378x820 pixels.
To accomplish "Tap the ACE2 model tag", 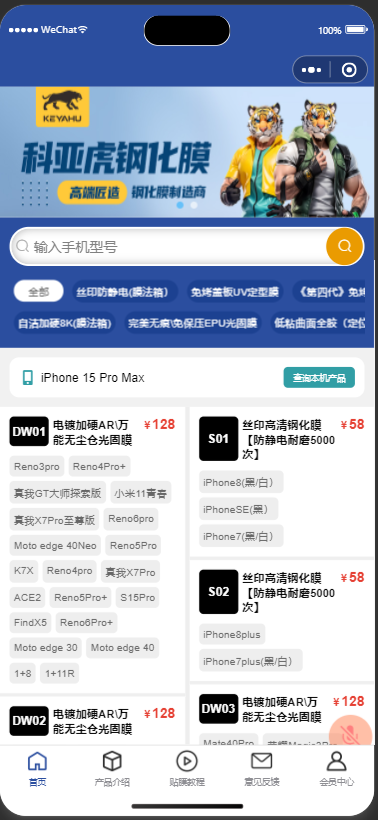I will click(x=27, y=597).
